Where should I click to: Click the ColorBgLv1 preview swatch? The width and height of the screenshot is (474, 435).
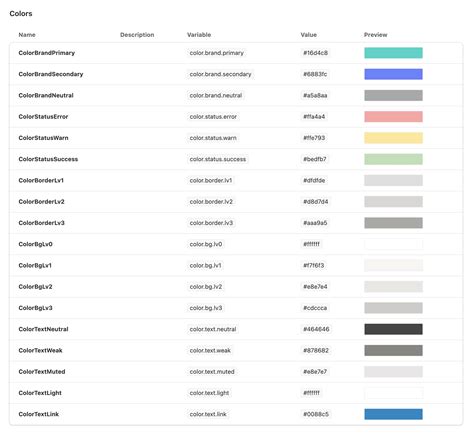click(x=393, y=265)
